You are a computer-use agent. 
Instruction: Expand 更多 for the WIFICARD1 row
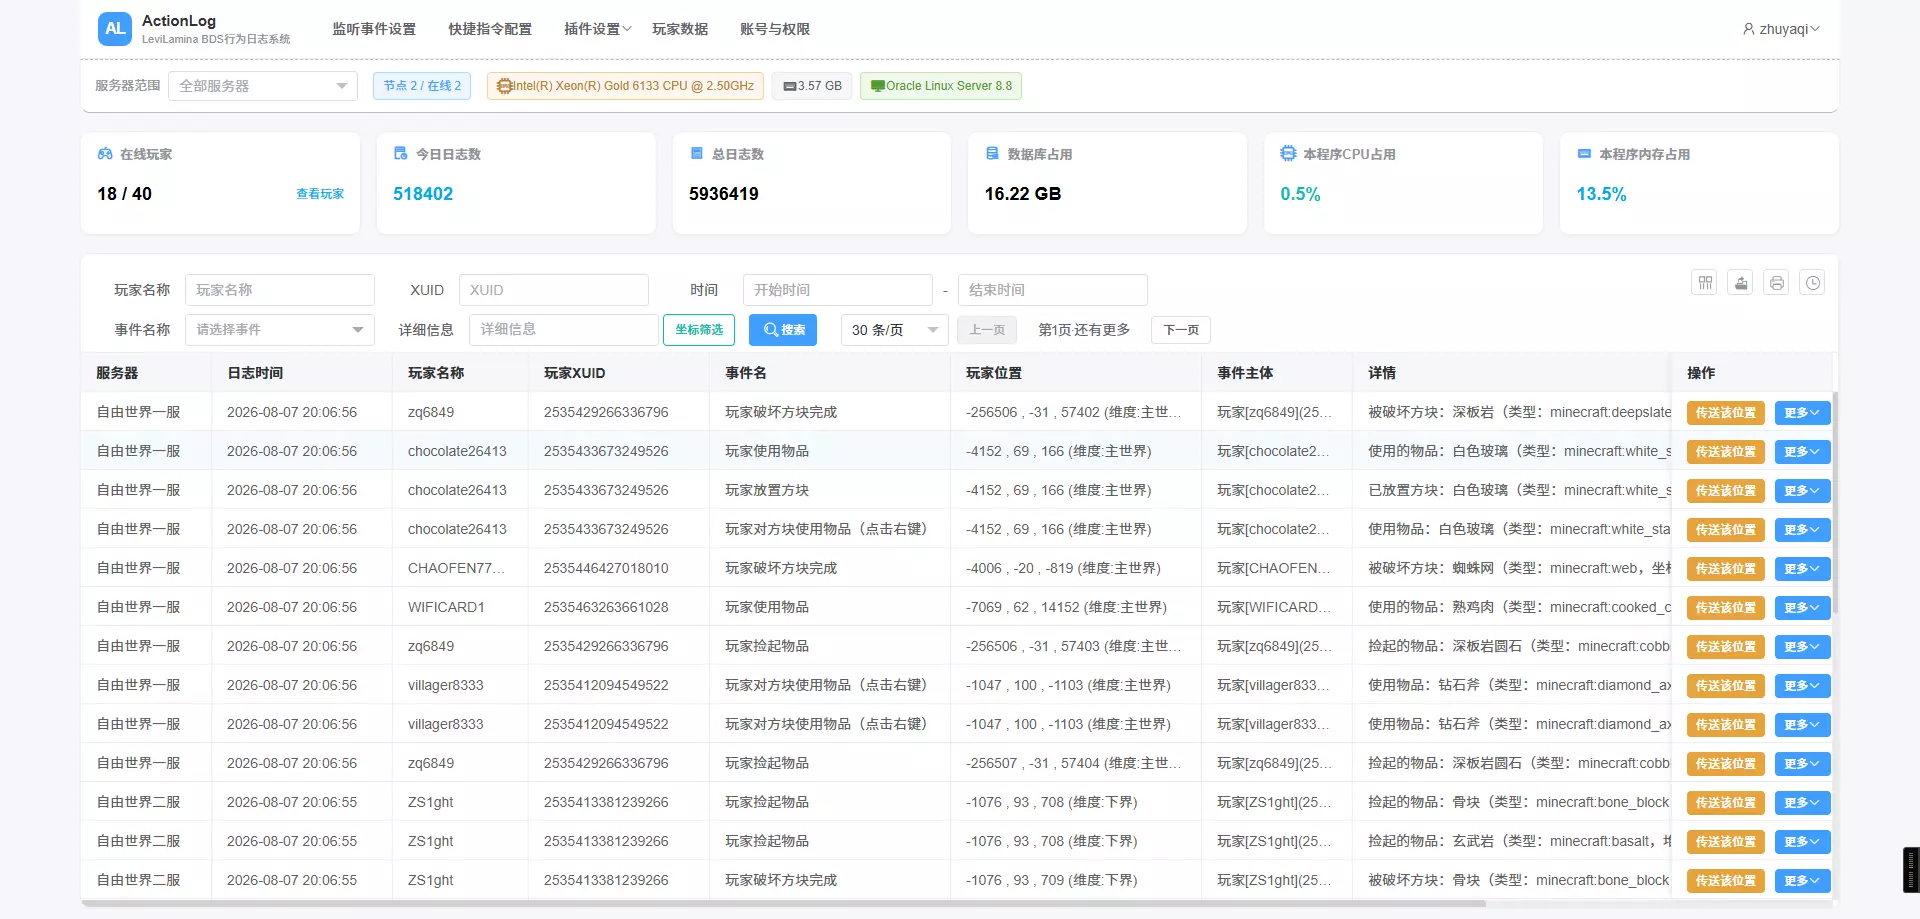[1802, 608]
